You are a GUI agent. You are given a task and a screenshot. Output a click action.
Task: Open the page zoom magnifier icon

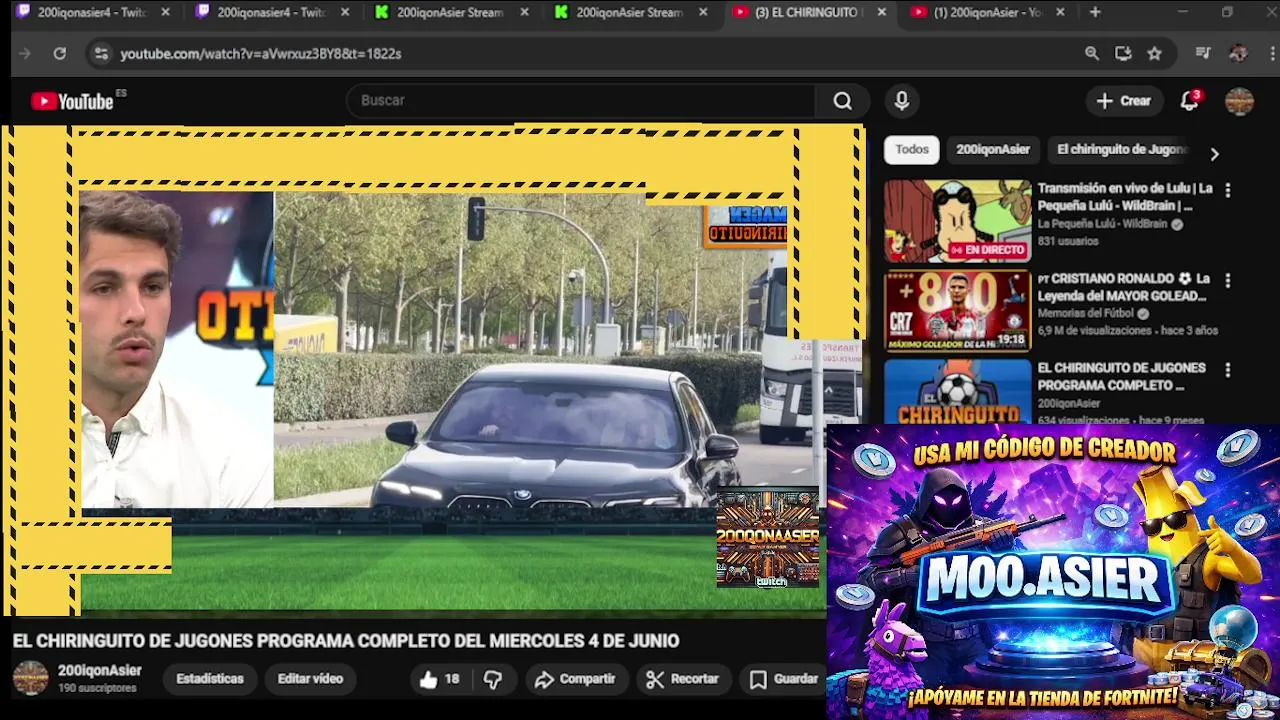coord(1092,53)
